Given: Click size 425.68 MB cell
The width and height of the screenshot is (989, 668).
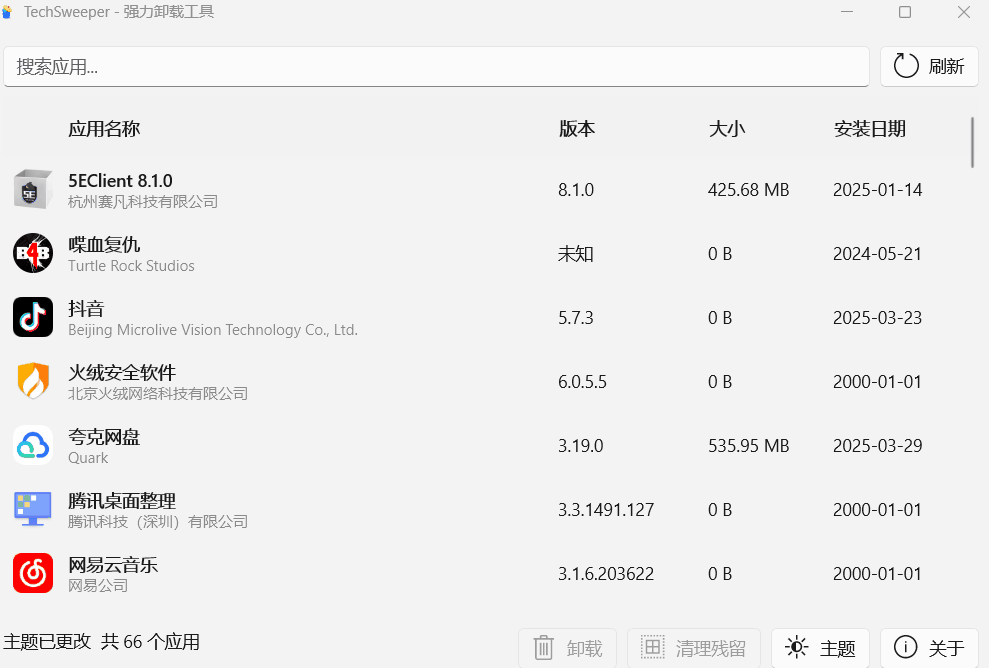Looking at the screenshot, I should (749, 190).
